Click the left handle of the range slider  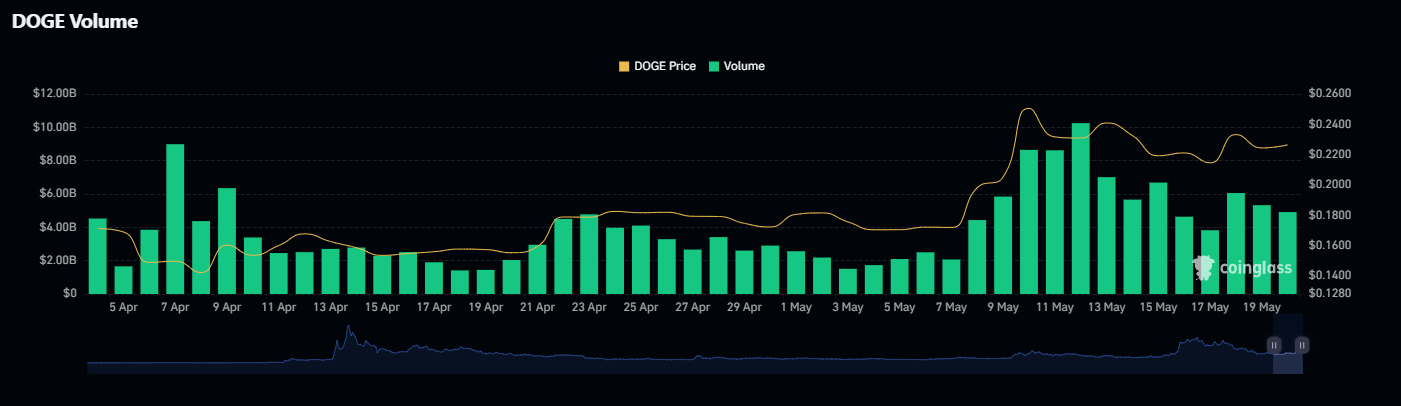point(1274,345)
